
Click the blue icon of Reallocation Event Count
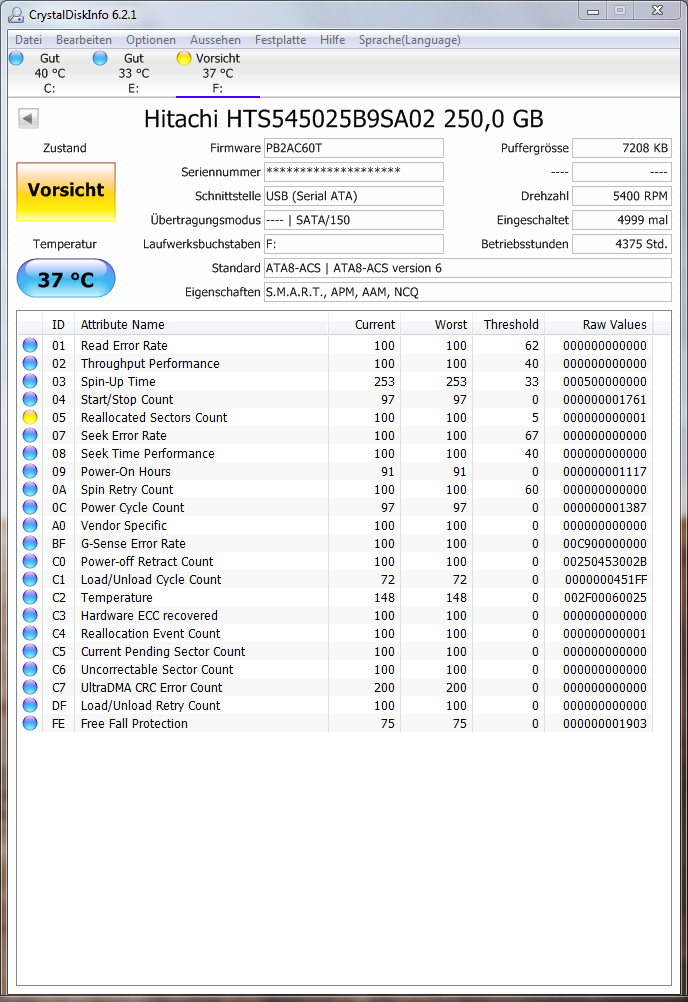pos(30,633)
